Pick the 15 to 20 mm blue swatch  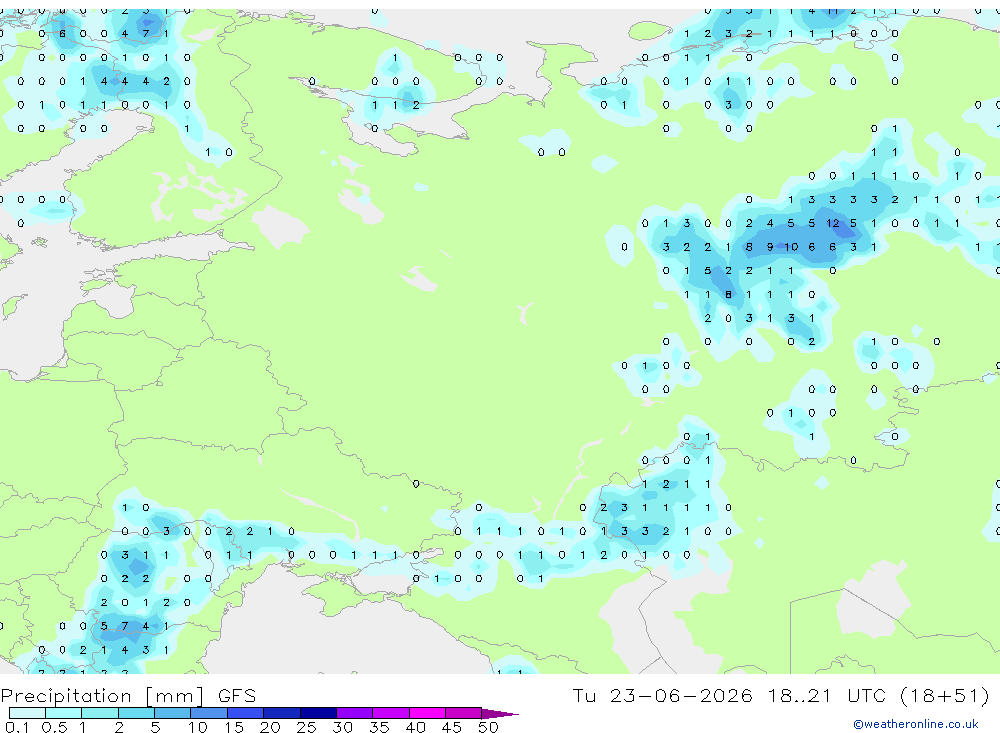[245, 713]
